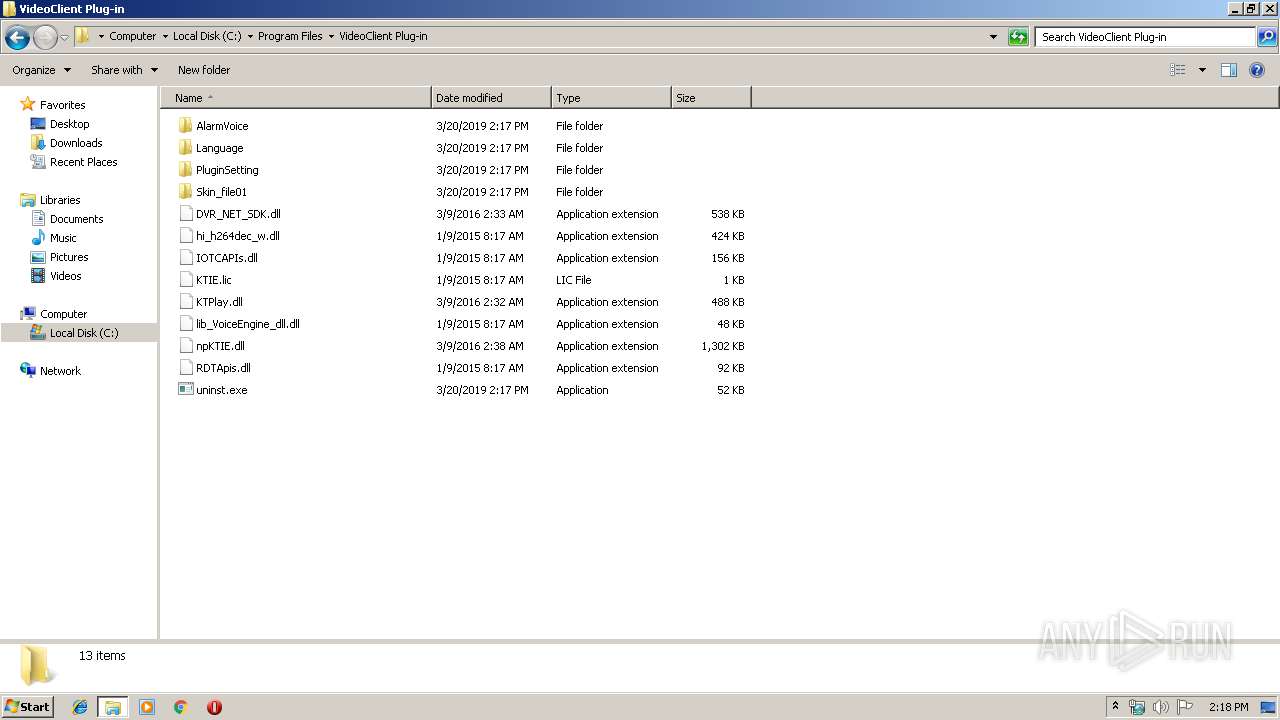Show the preview pane
The width and height of the screenshot is (1280, 720).
coord(1229,70)
